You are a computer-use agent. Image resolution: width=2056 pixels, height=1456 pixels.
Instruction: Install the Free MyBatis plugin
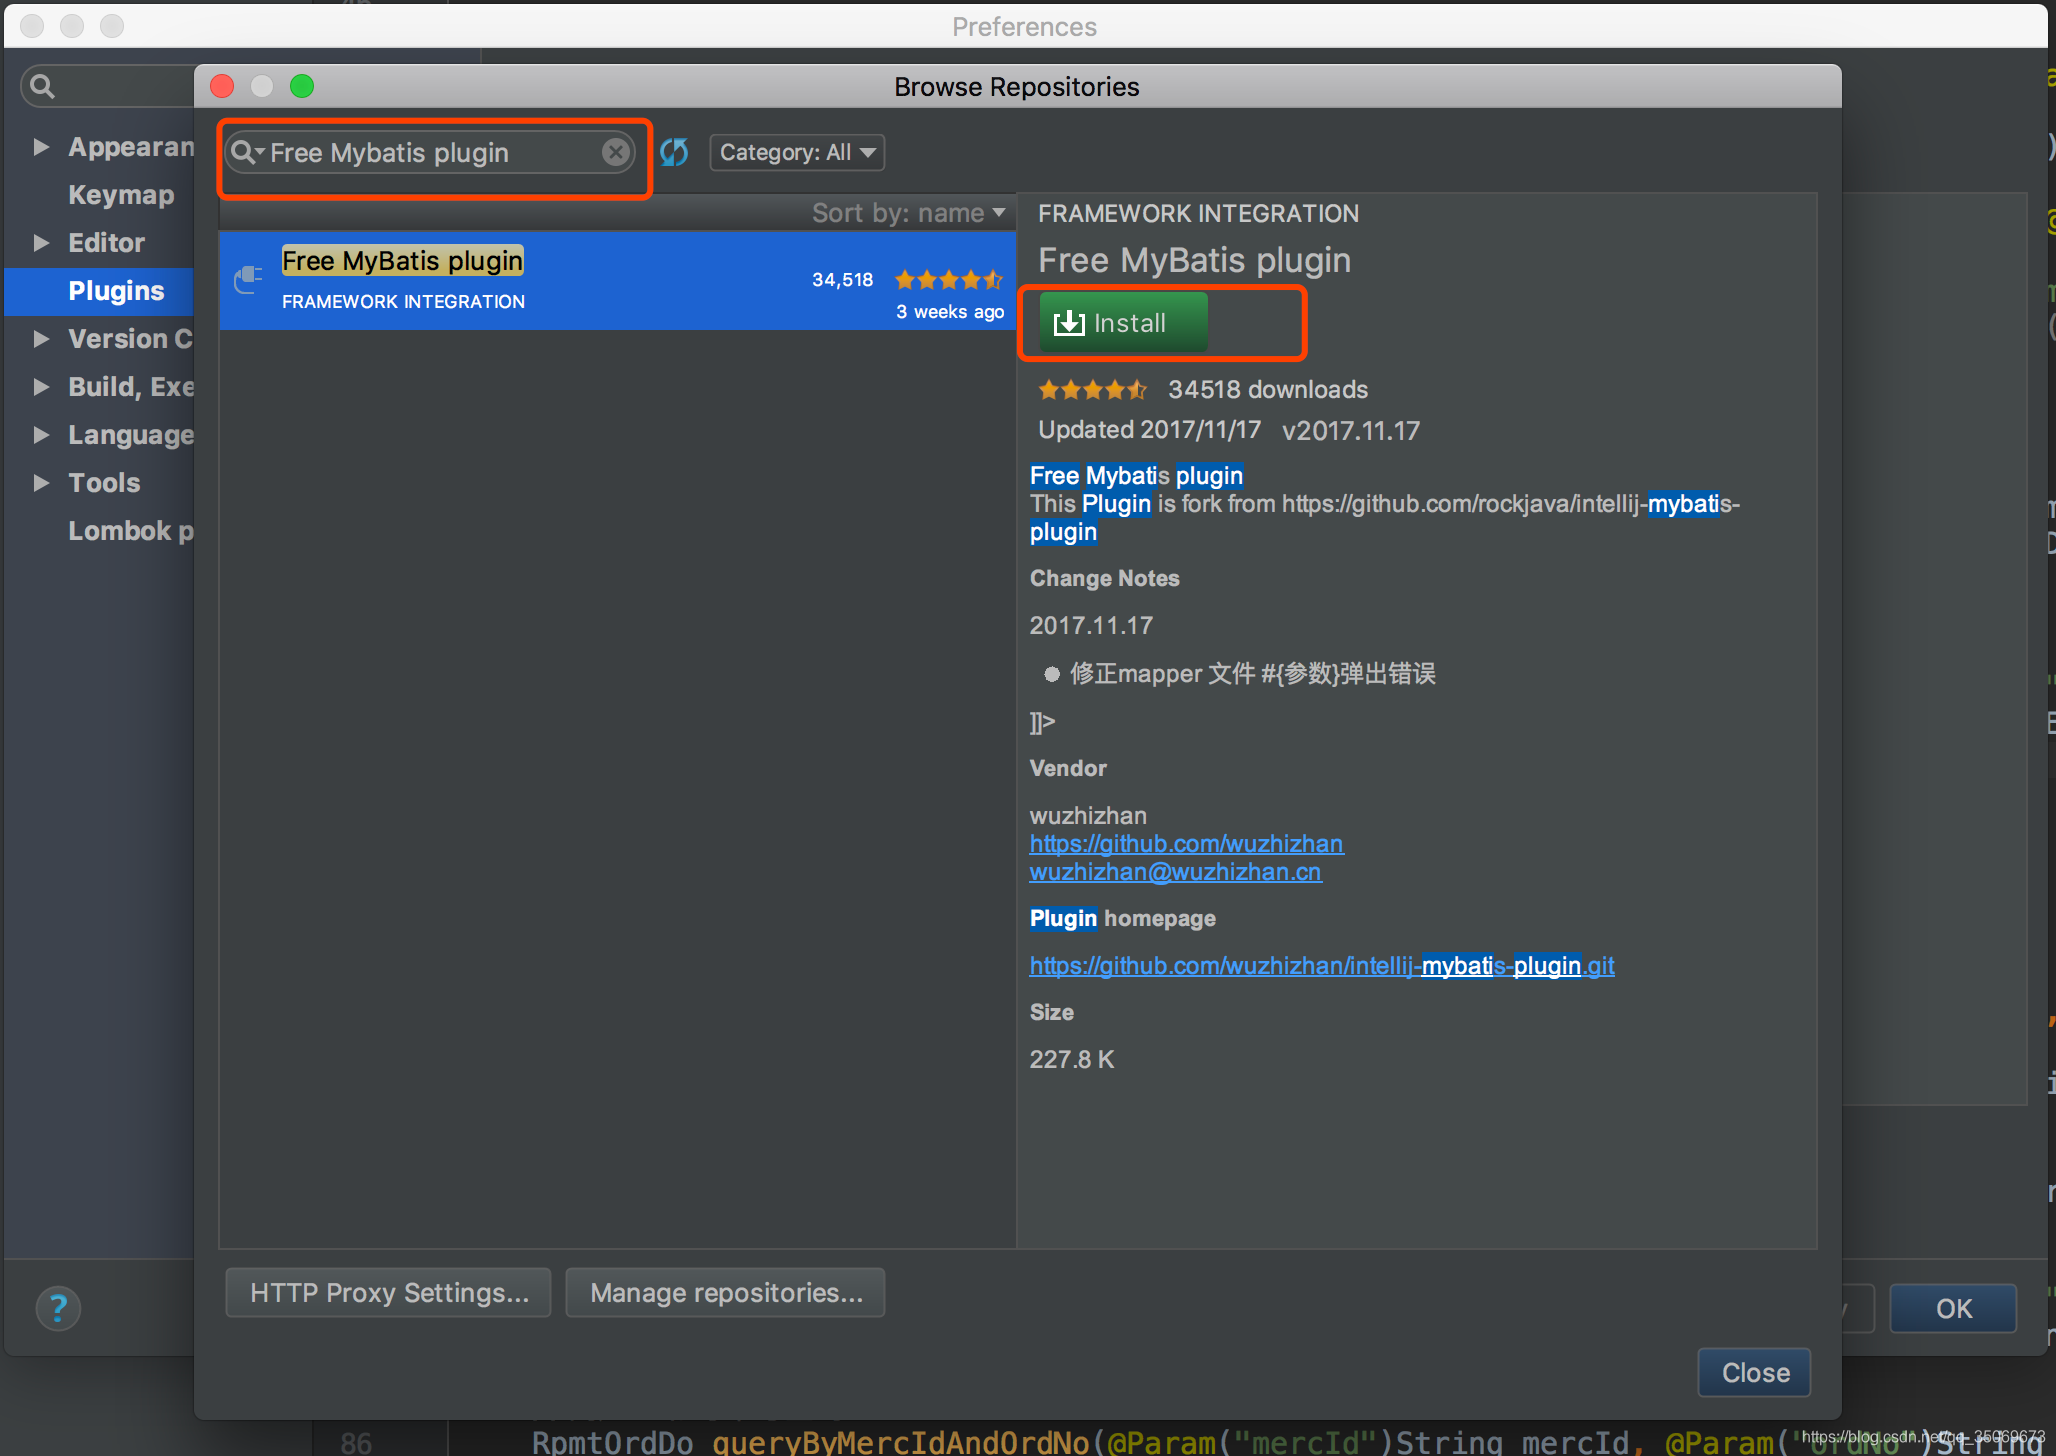[1122, 323]
